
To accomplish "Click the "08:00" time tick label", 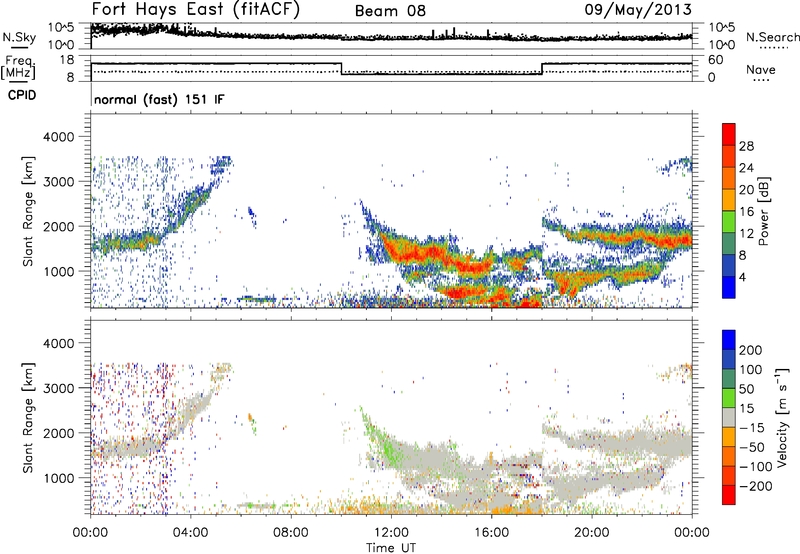I will click(291, 533).
